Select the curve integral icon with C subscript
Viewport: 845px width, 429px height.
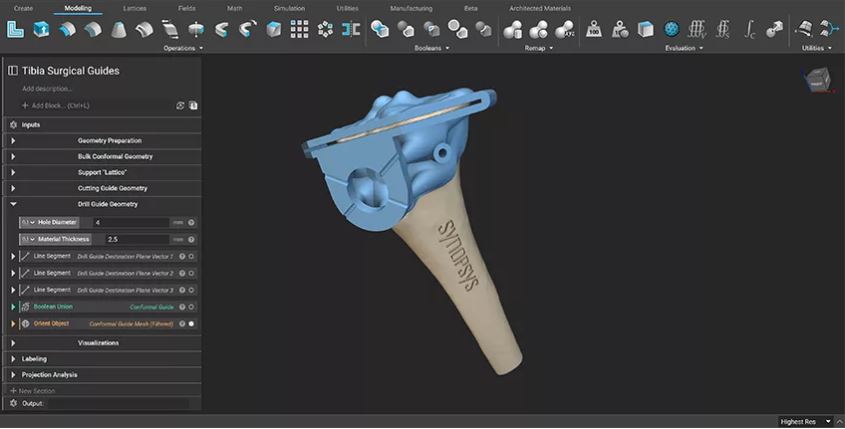pos(749,29)
